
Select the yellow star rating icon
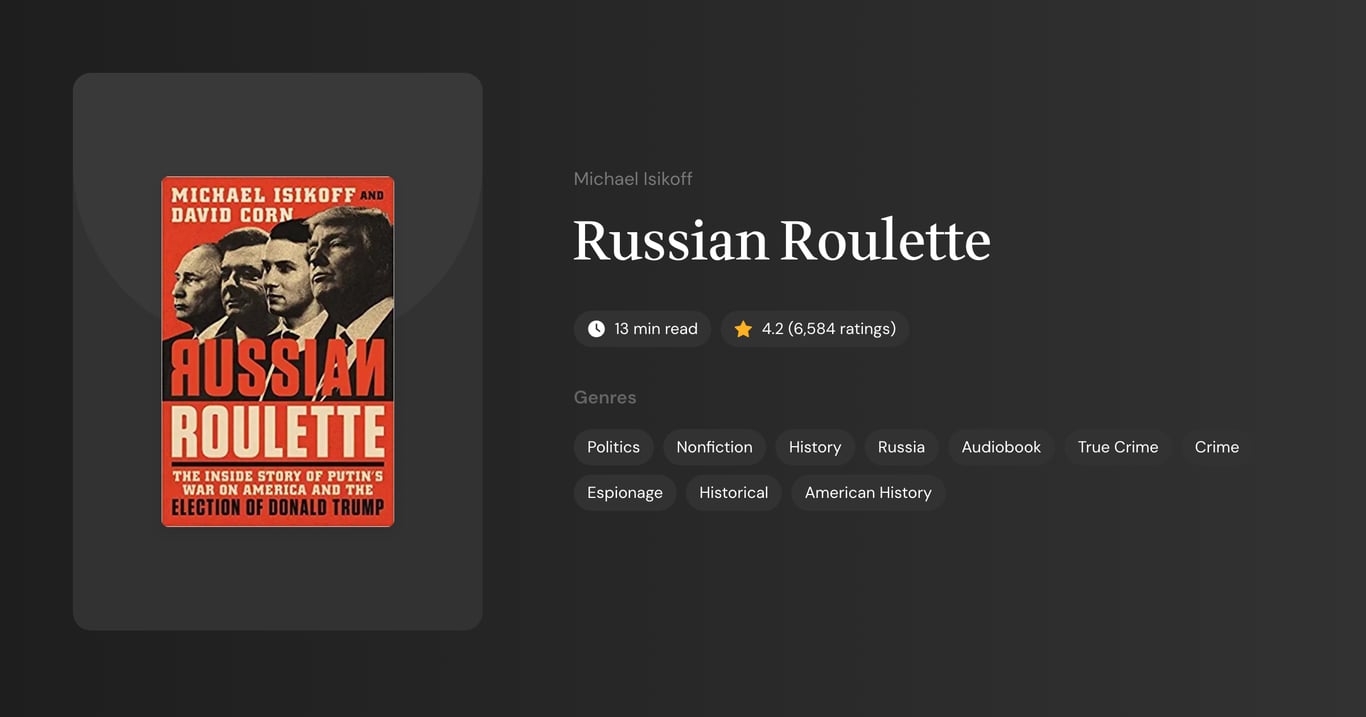(742, 328)
